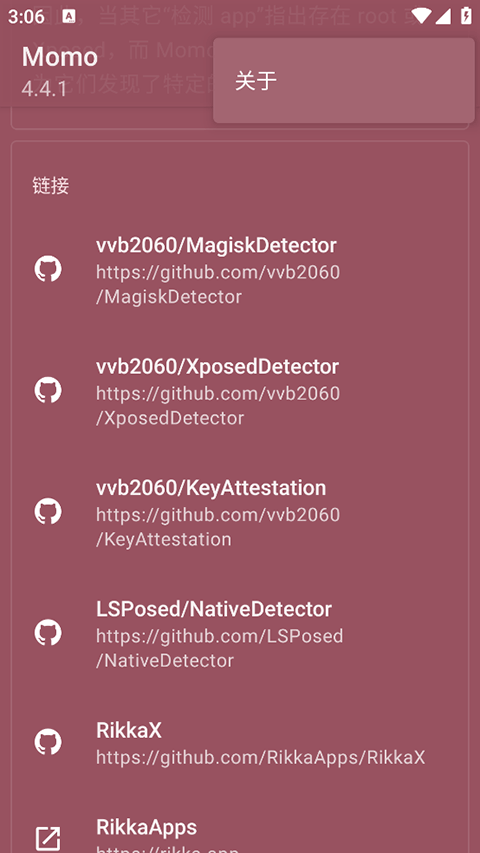
Task: Tap the battery charging status icon
Action: click(x=466, y=16)
